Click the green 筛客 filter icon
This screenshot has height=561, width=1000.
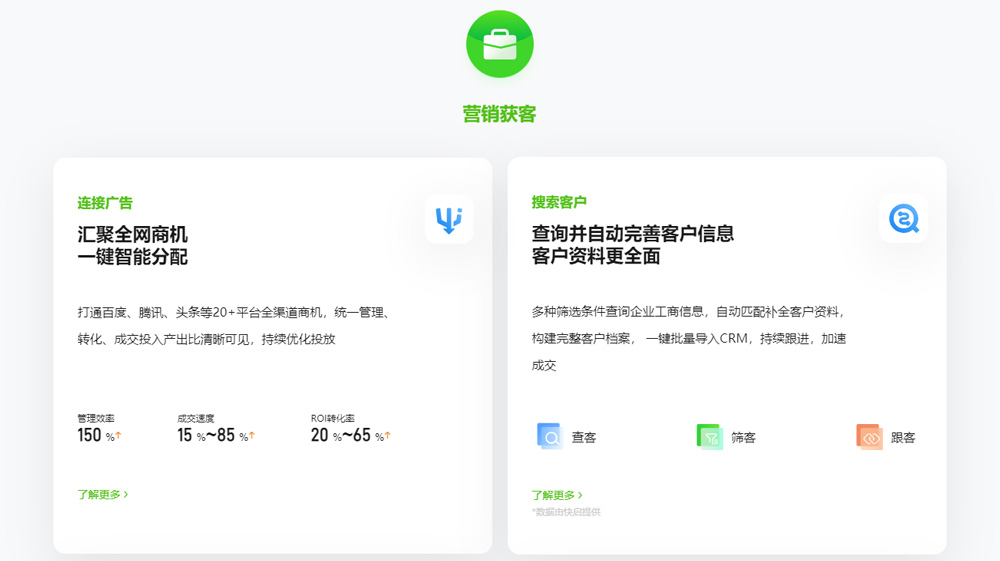coord(710,437)
